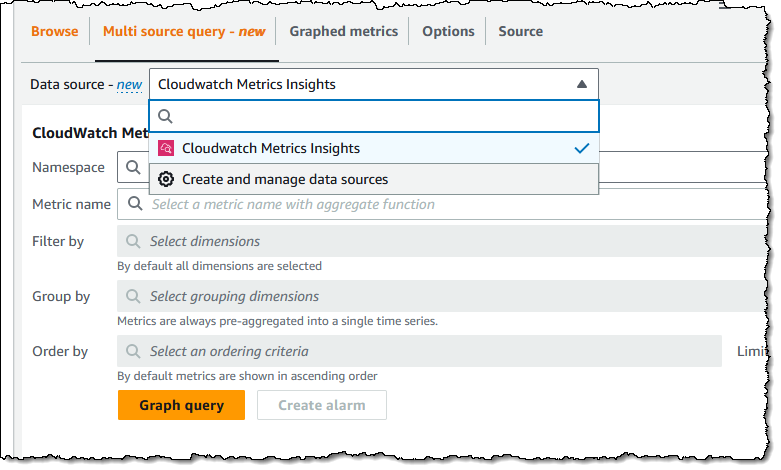The height and width of the screenshot is (470, 781).
Task: Click the Group by search icon
Action: (x=133, y=296)
